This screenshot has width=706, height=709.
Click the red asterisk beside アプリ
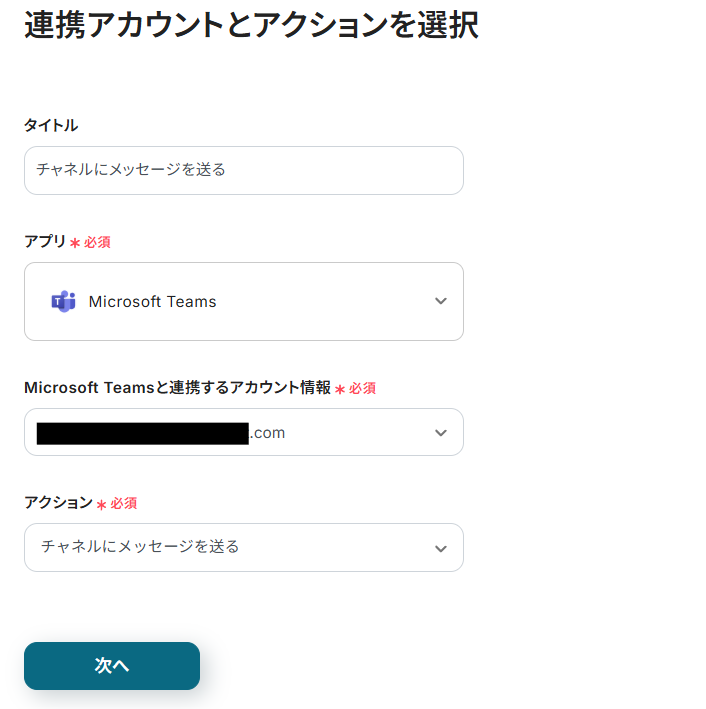pos(75,243)
